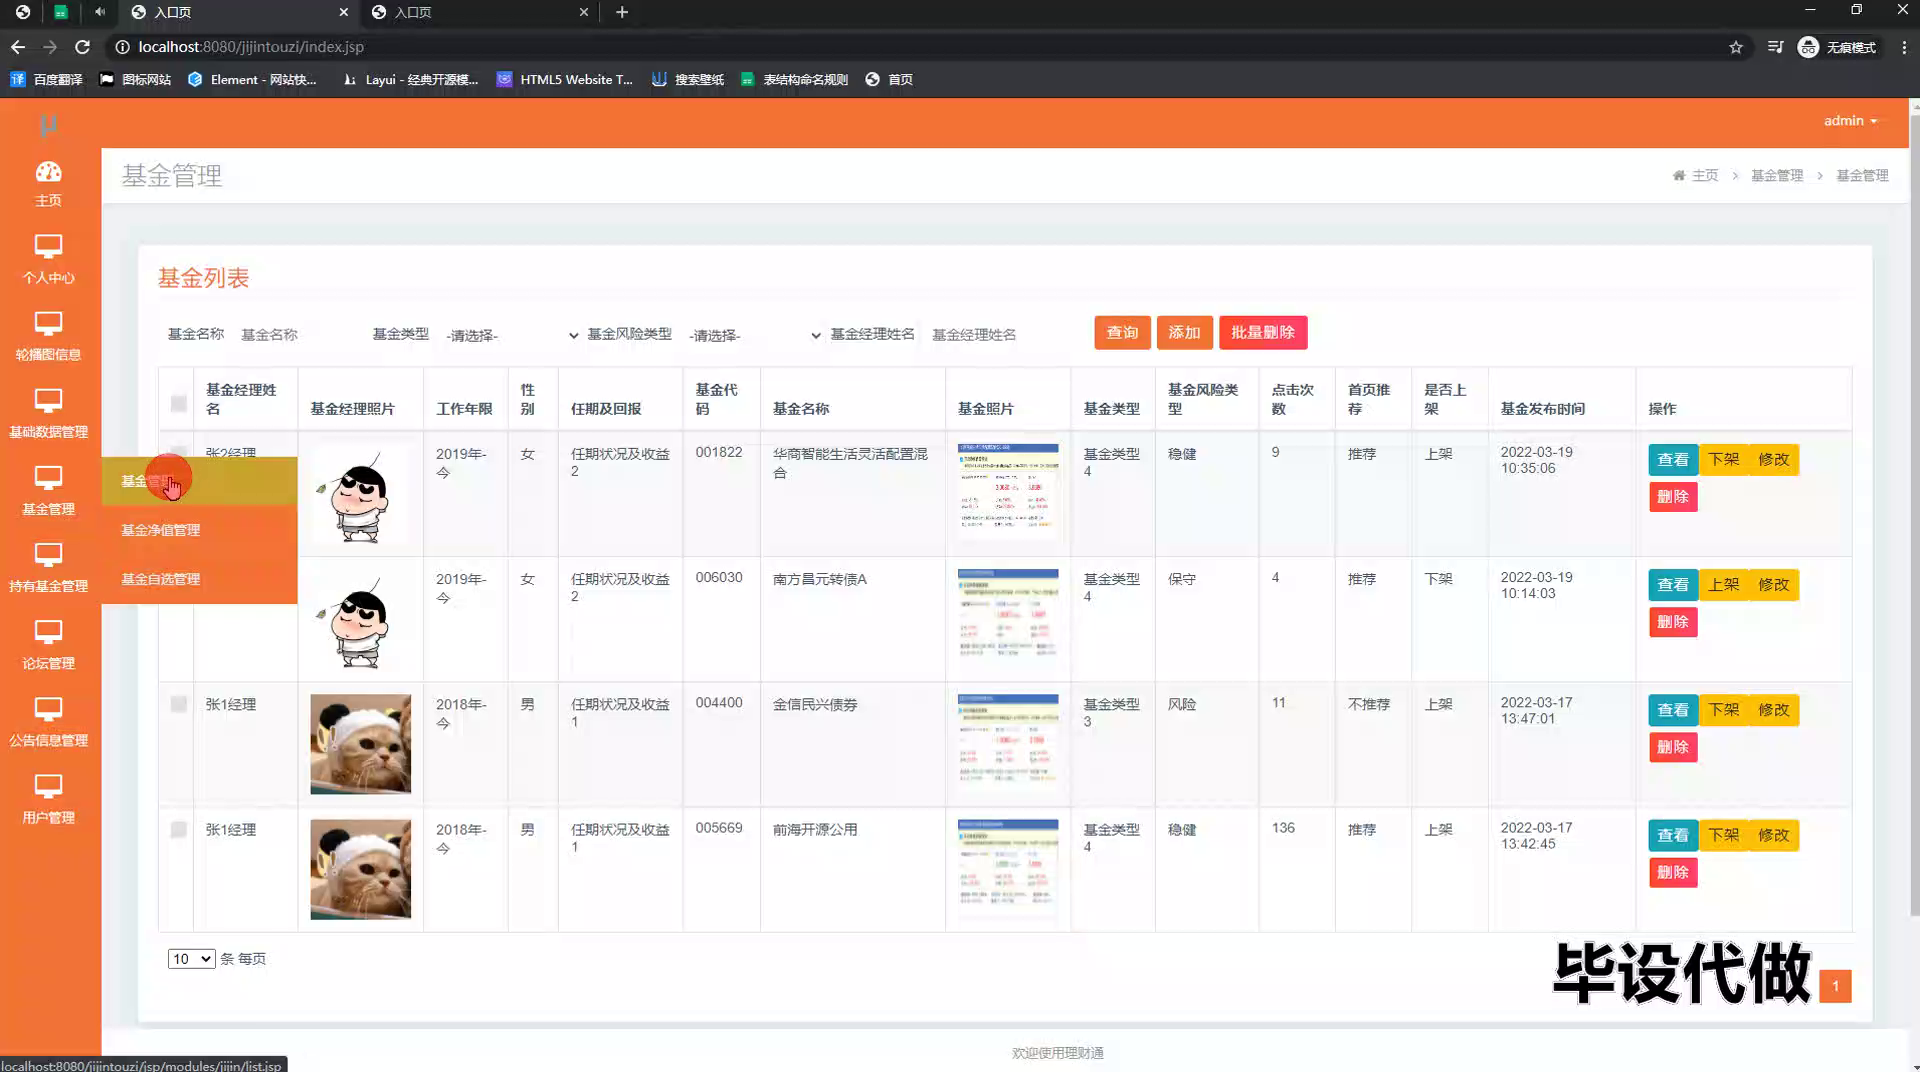Open 用户管理 monitor icon in sidebar
Screen dimensions: 1920x1072
[x=48, y=786]
